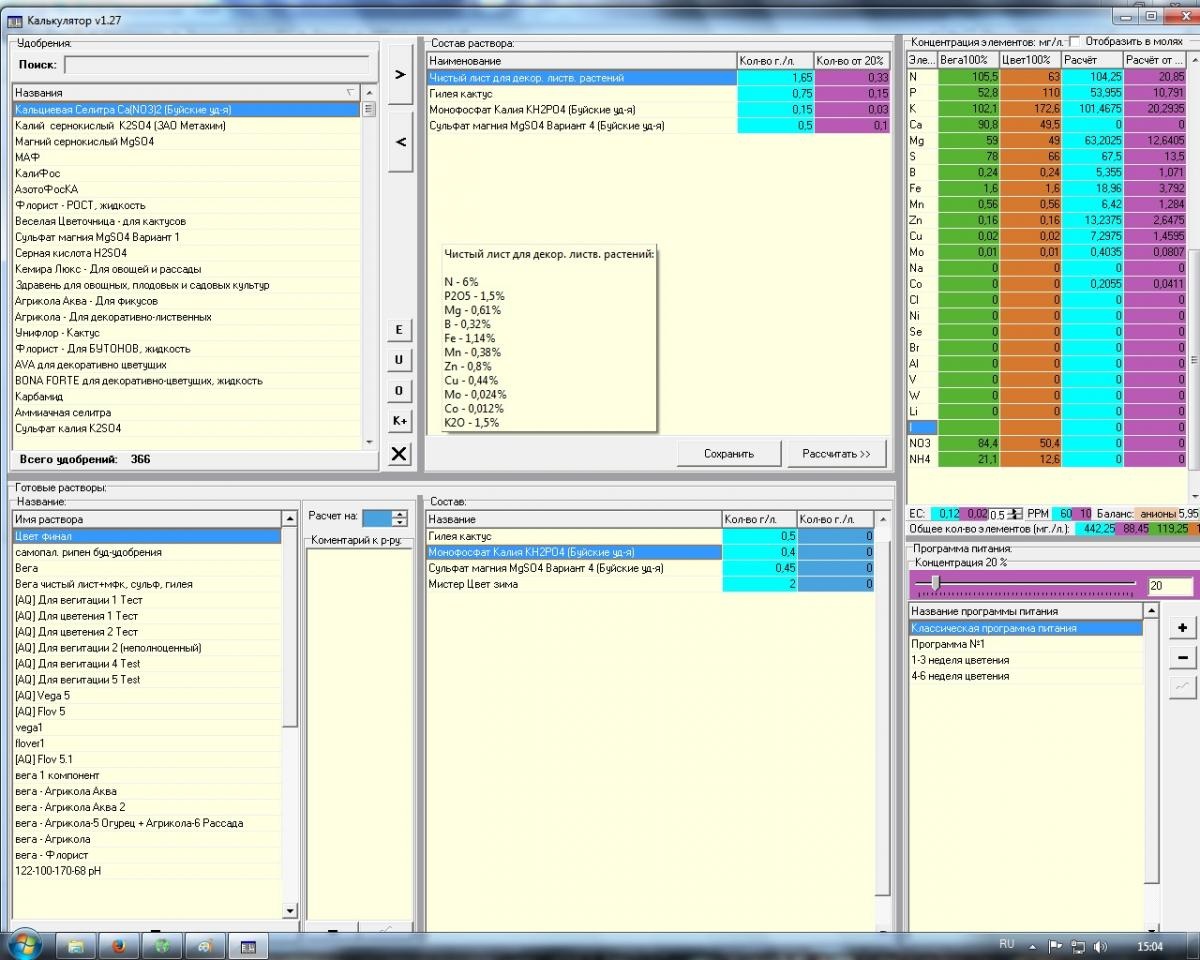Screen dimensions: 1200x960
Task: Click the X delete fertilizer button
Action: click(x=399, y=454)
